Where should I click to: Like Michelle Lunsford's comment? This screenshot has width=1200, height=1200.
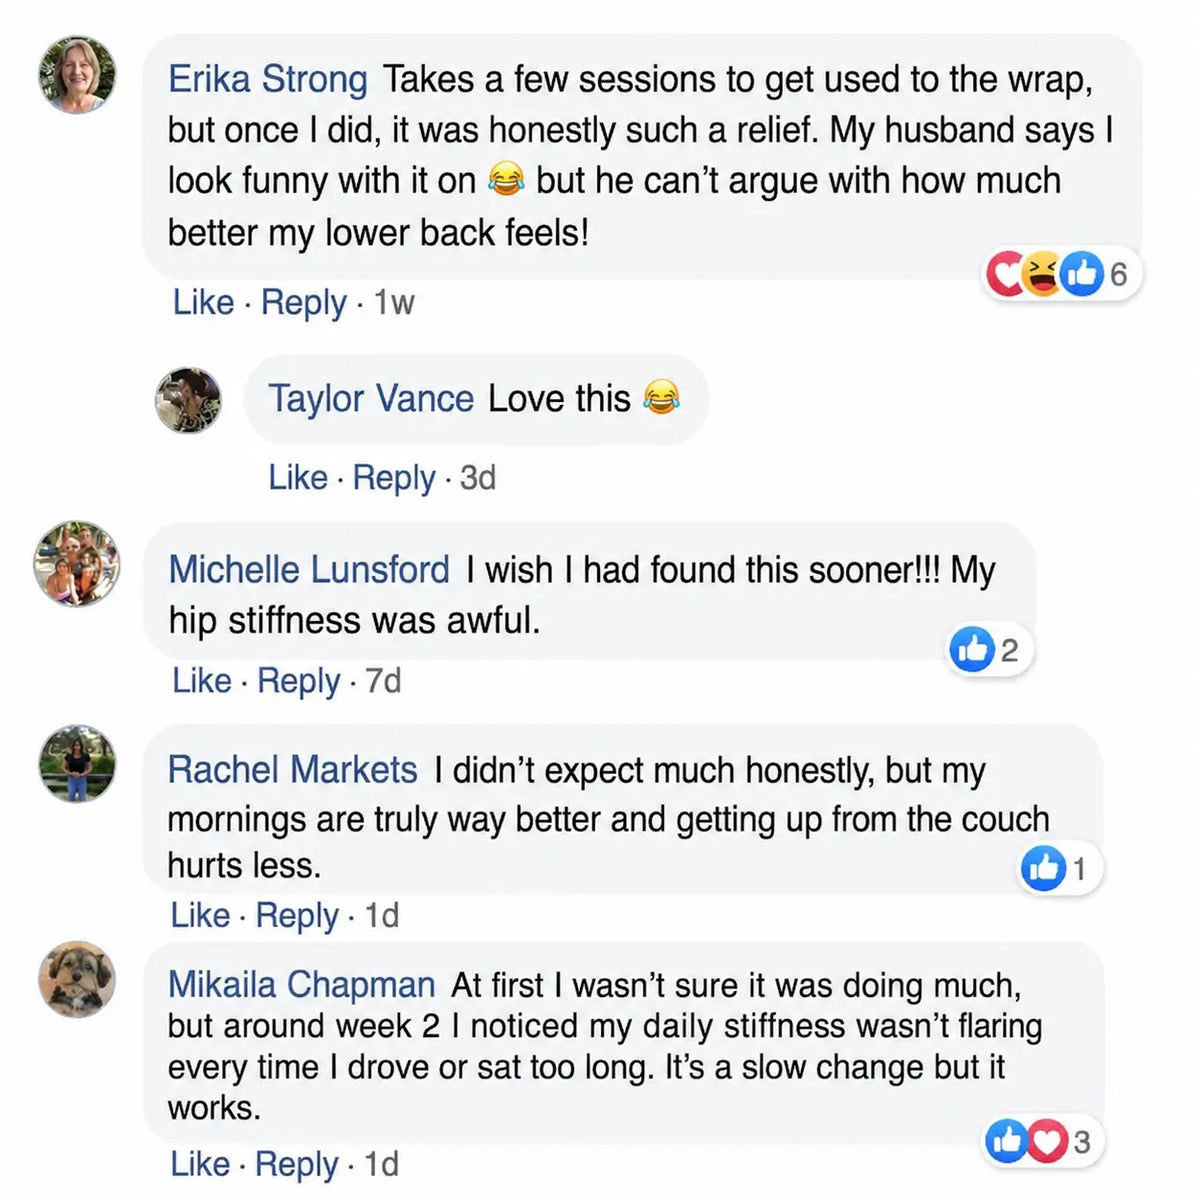click(x=202, y=681)
